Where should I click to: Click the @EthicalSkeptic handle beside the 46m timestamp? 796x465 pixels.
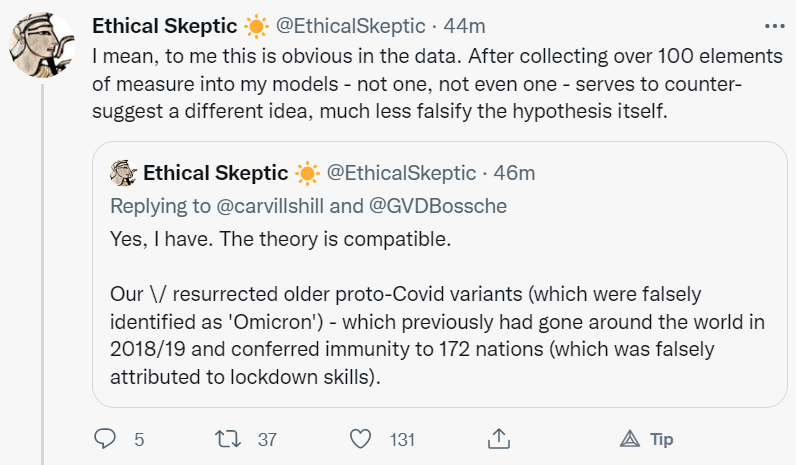401,173
